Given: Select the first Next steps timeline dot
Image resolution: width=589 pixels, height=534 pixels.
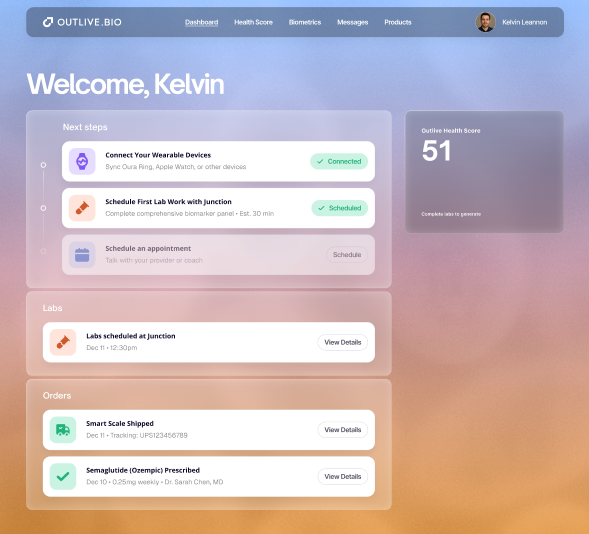Looking at the screenshot, I should tap(43, 165).
